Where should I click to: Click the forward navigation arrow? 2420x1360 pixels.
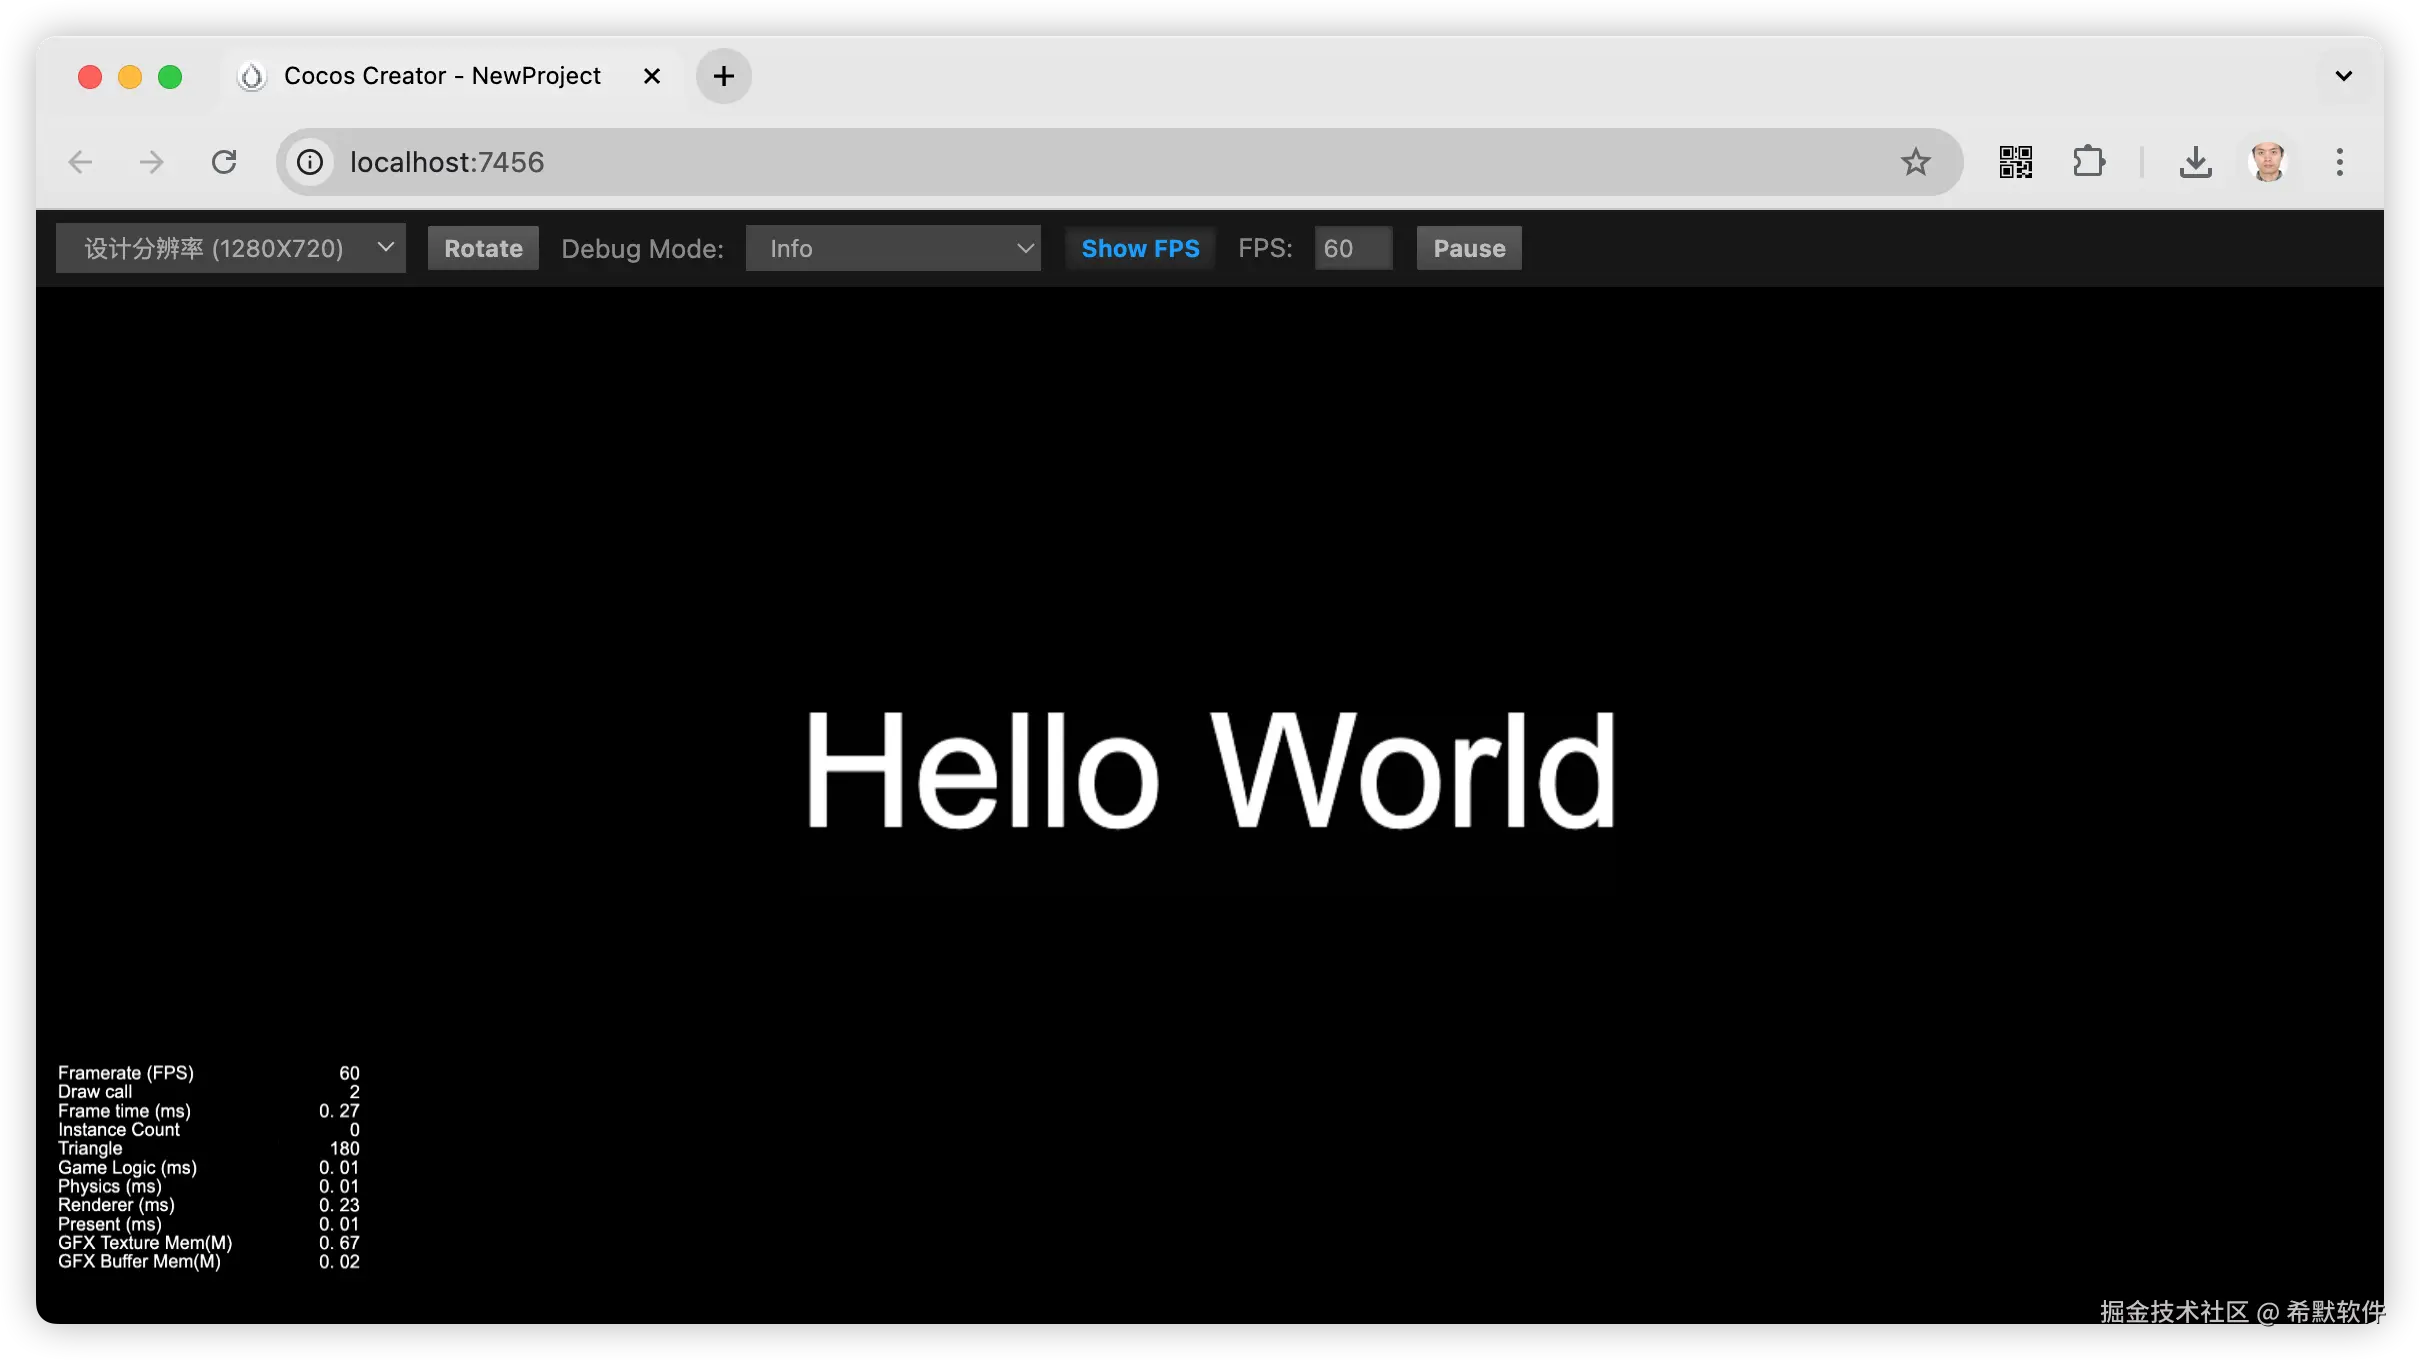point(152,162)
